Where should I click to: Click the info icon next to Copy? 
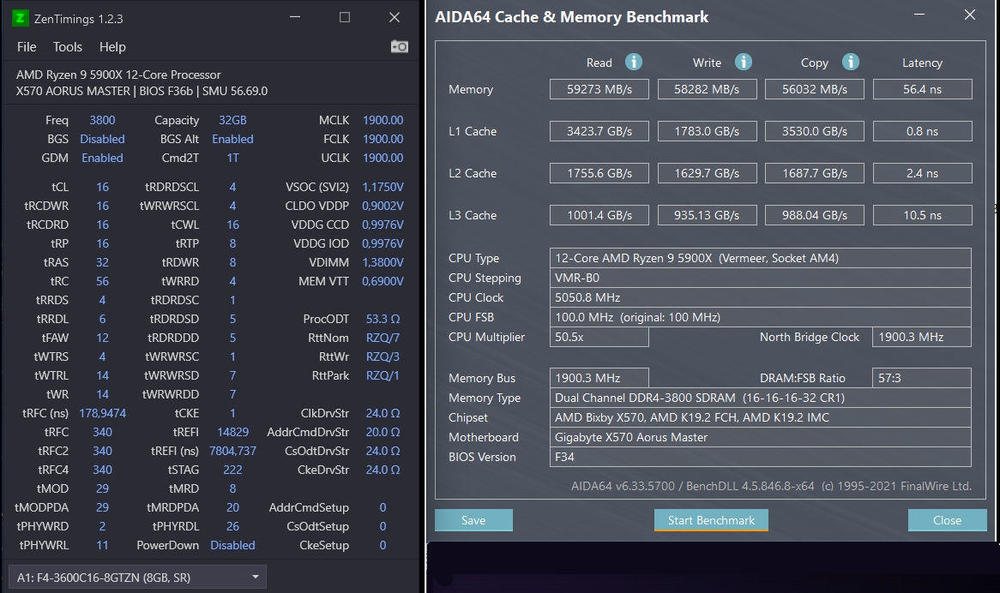coord(850,62)
